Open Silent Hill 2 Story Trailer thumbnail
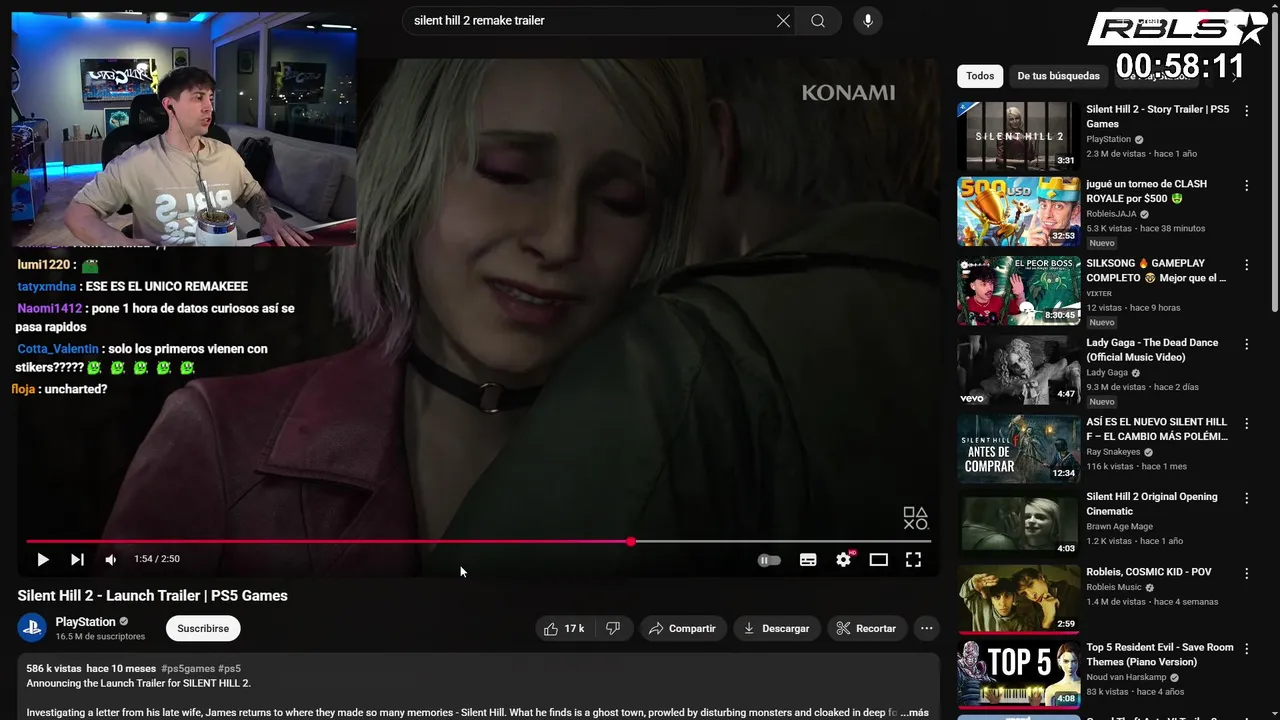Screen dimensions: 1280x720 1018,136
